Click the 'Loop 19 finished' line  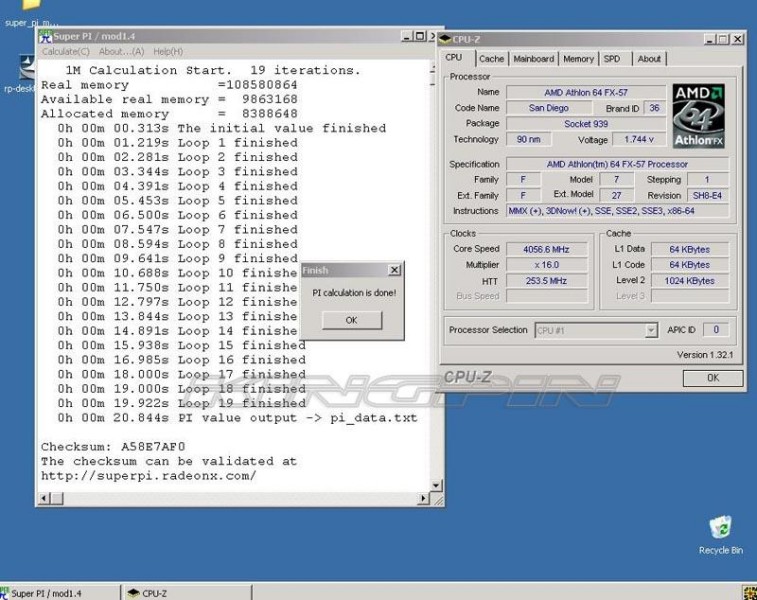pos(182,403)
